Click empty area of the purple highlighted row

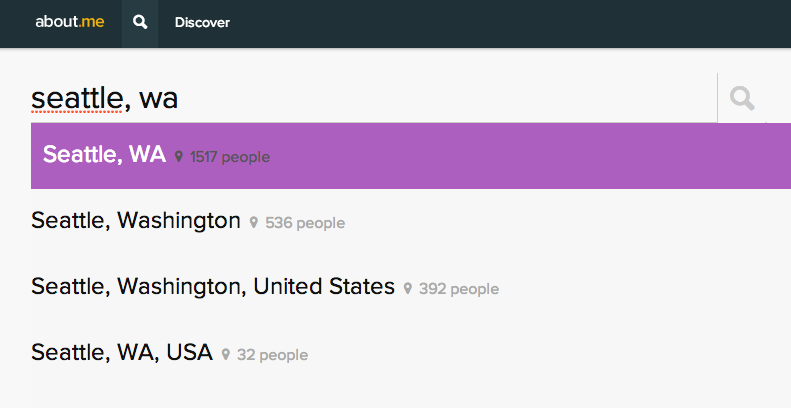pyautogui.click(x=530, y=156)
